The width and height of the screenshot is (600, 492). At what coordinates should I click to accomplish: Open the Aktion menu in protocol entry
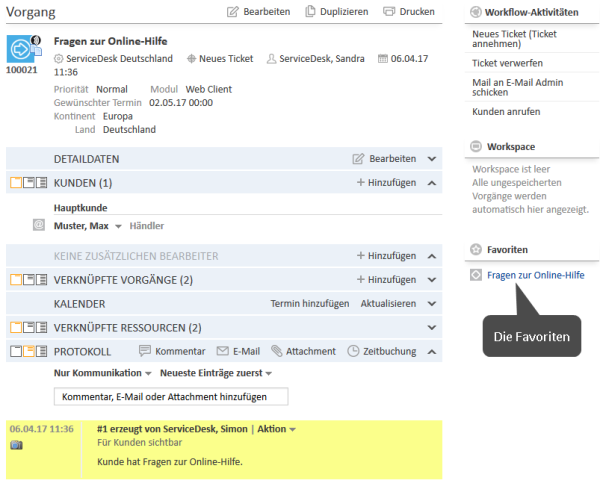pos(277,429)
